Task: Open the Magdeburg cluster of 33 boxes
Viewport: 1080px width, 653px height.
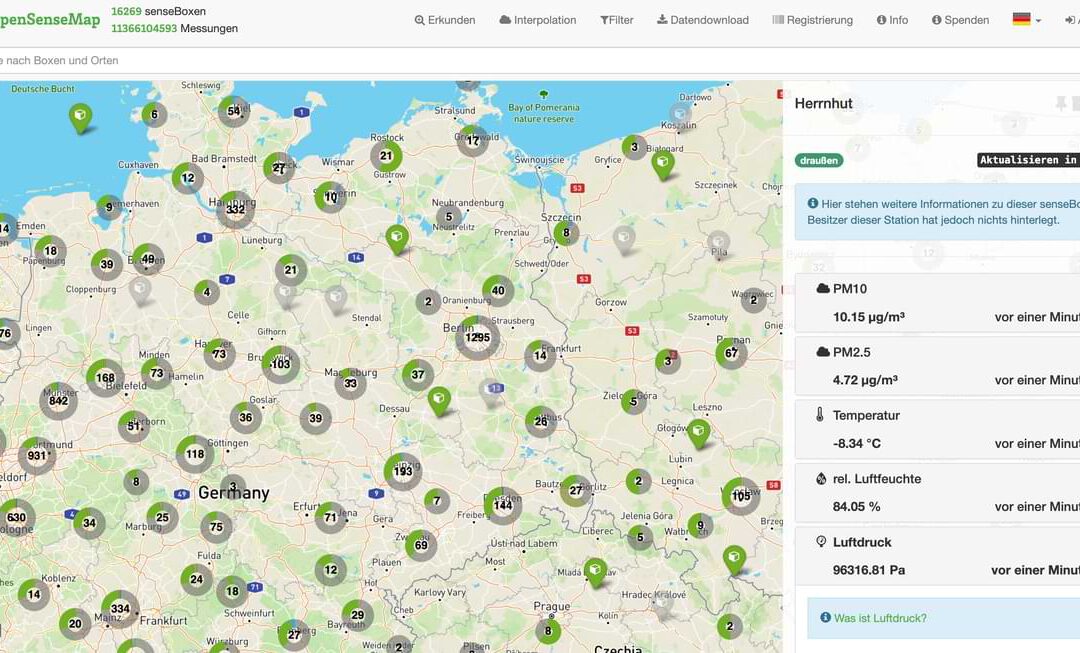Action: click(351, 384)
